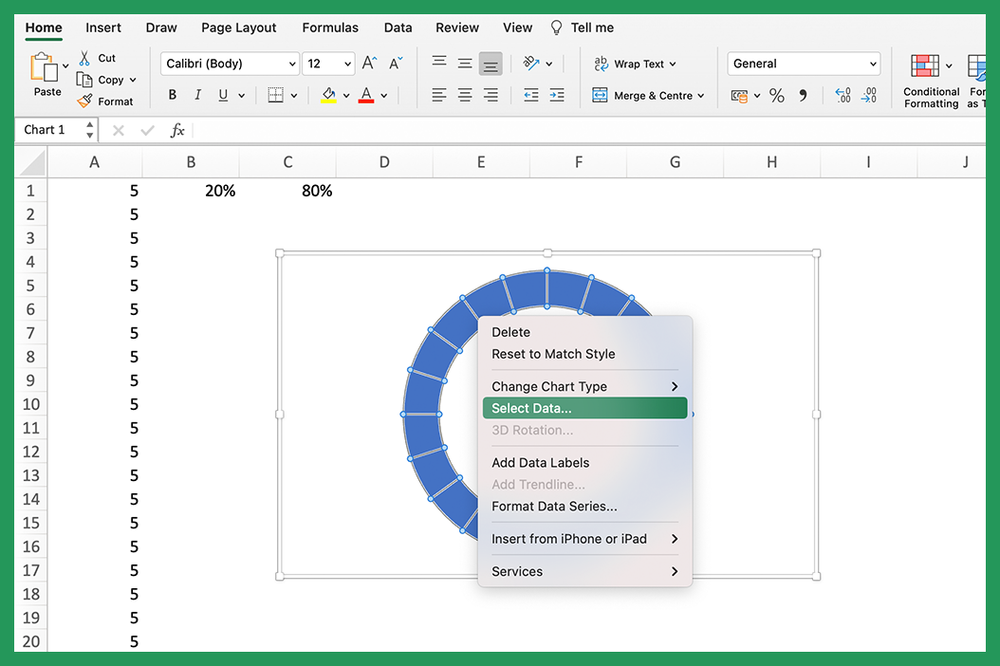Apply the Percent Style icon
The image size is (1000, 666).
776,95
